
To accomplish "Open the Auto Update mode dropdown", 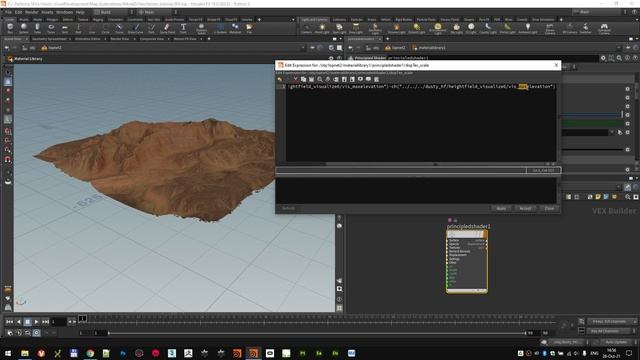I will pyautogui.click(x=616, y=342).
